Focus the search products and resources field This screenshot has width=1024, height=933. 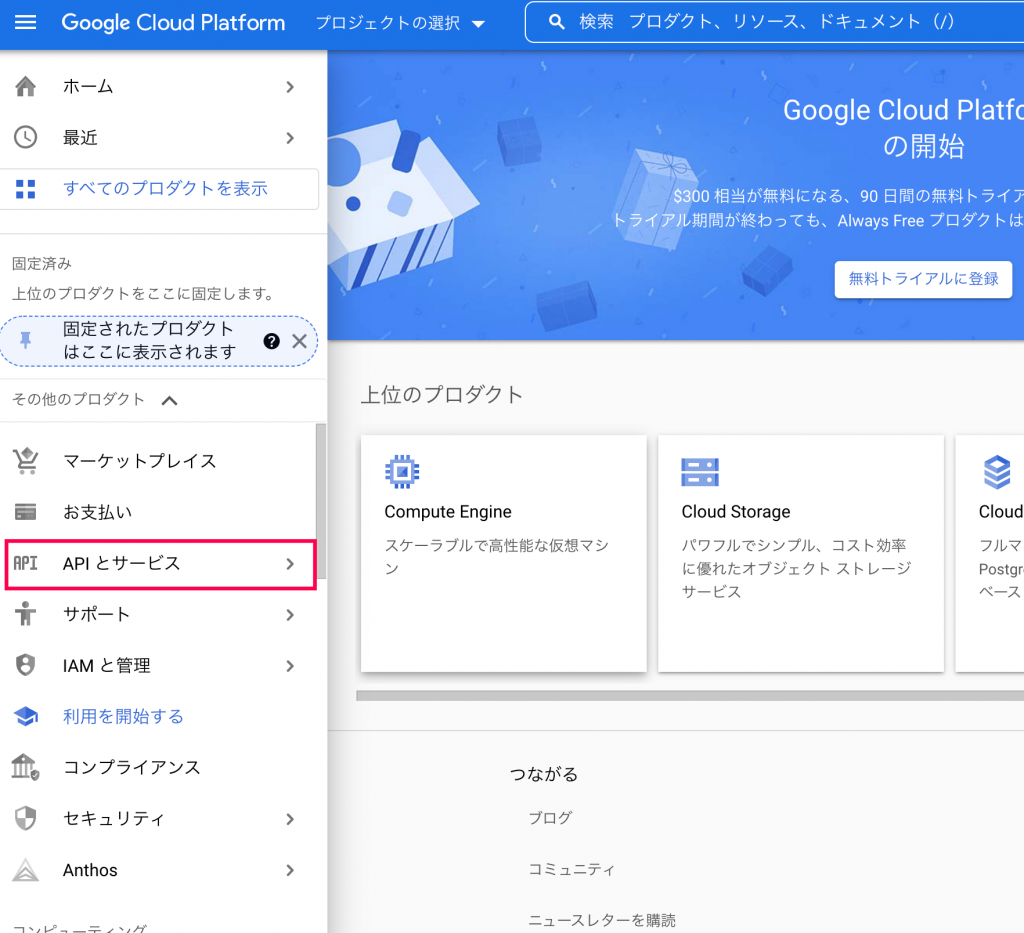tap(775, 22)
